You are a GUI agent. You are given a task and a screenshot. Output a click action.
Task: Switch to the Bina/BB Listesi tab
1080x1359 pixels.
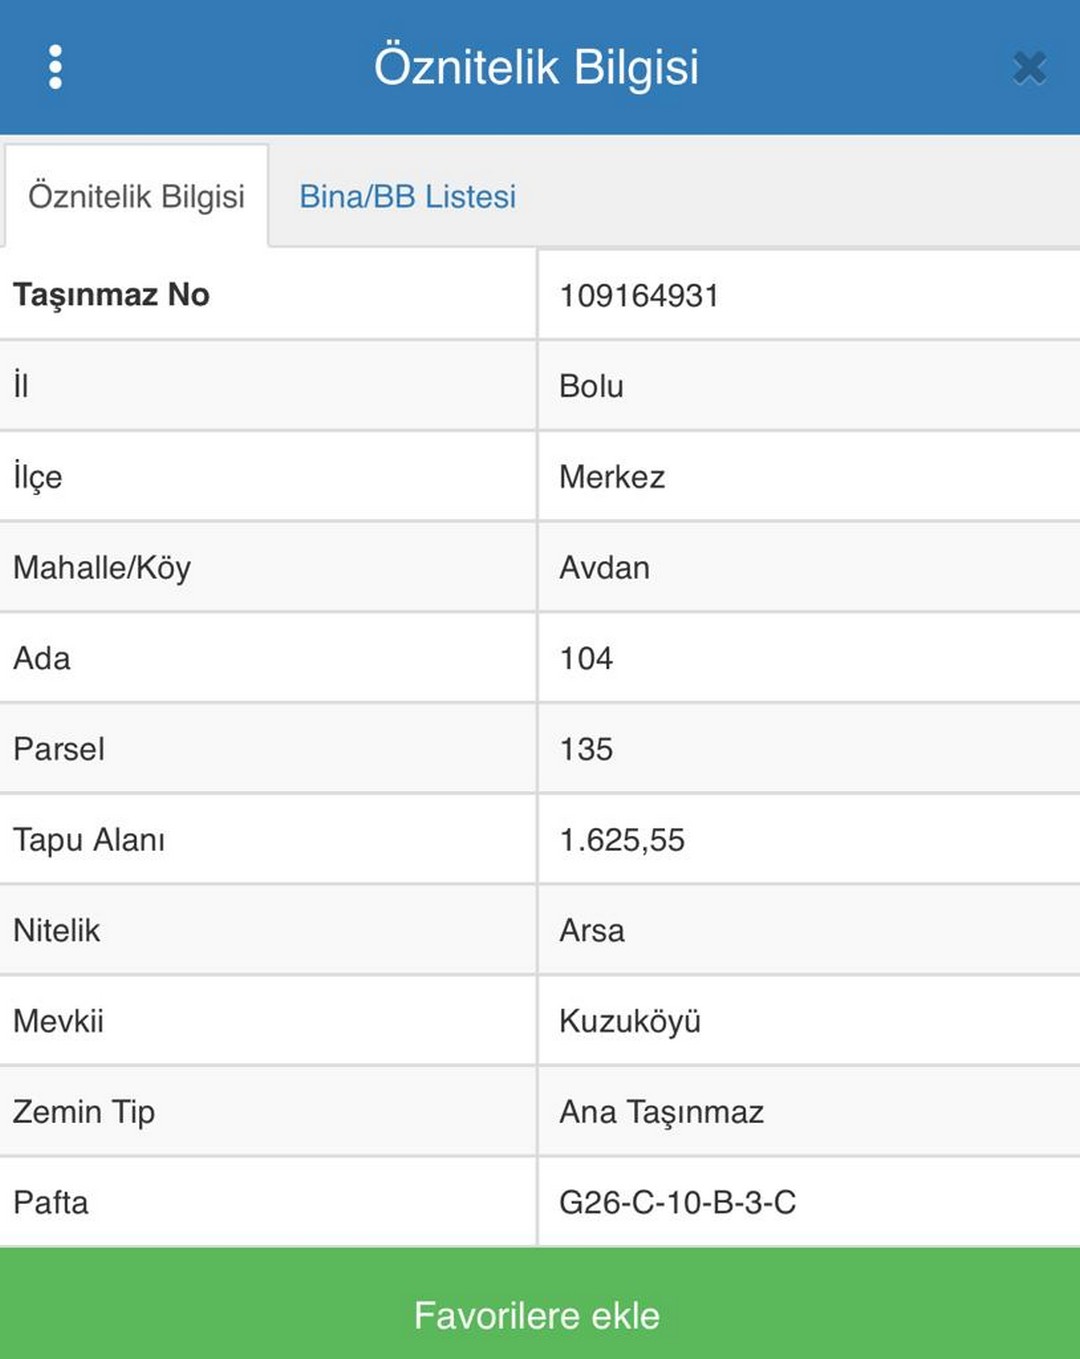pyautogui.click(x=407, y=196)
